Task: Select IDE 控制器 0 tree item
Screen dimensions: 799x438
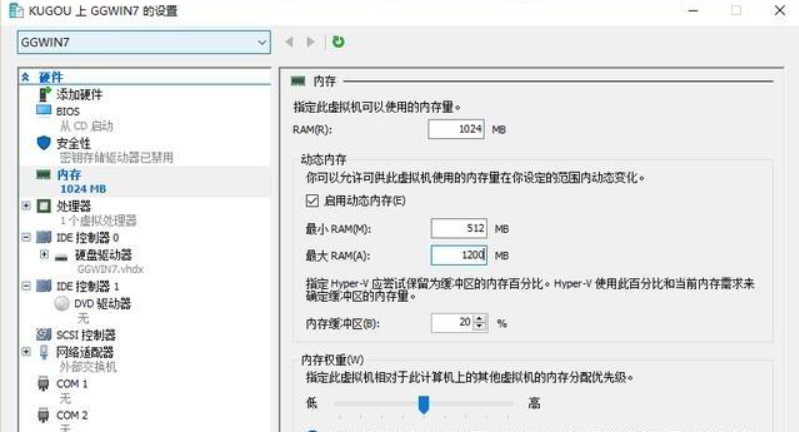Action: point(87,238)
